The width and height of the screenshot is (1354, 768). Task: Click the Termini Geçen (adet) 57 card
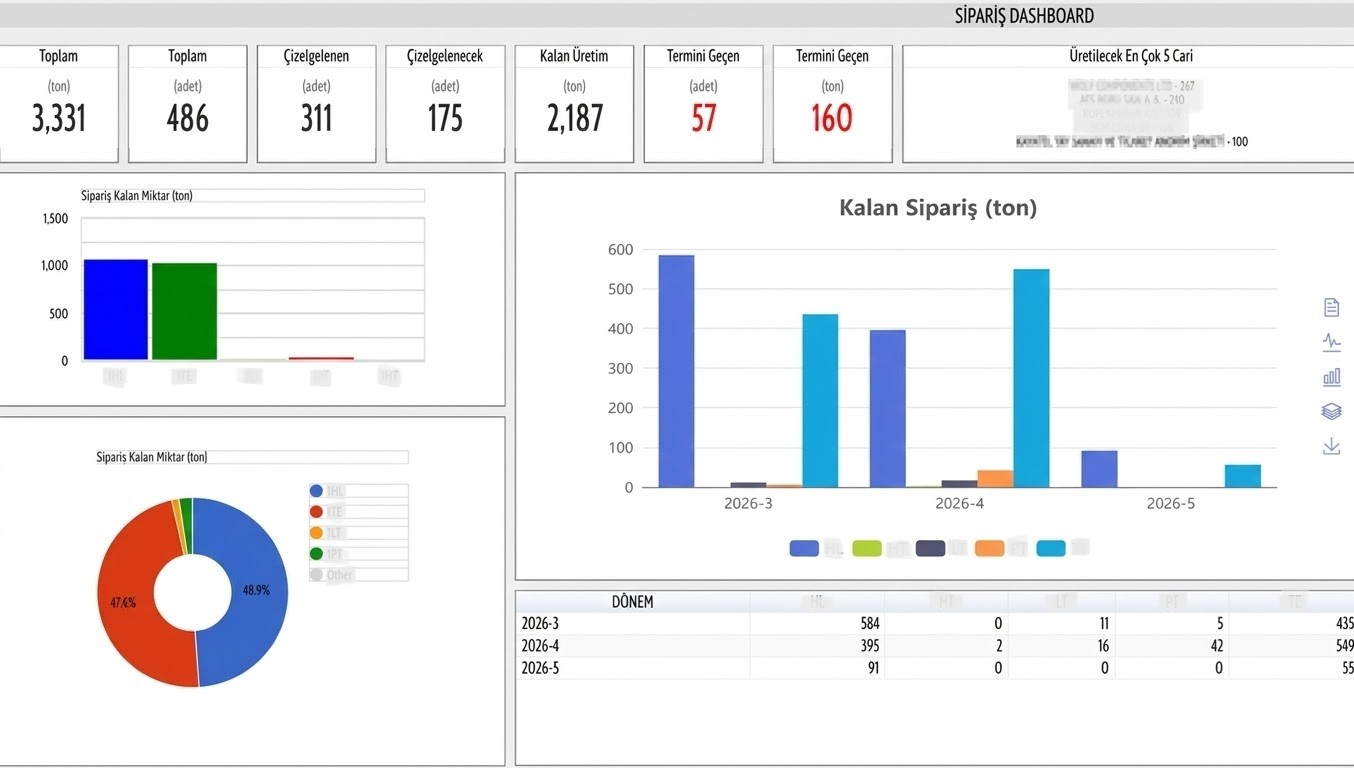[703, 104]
